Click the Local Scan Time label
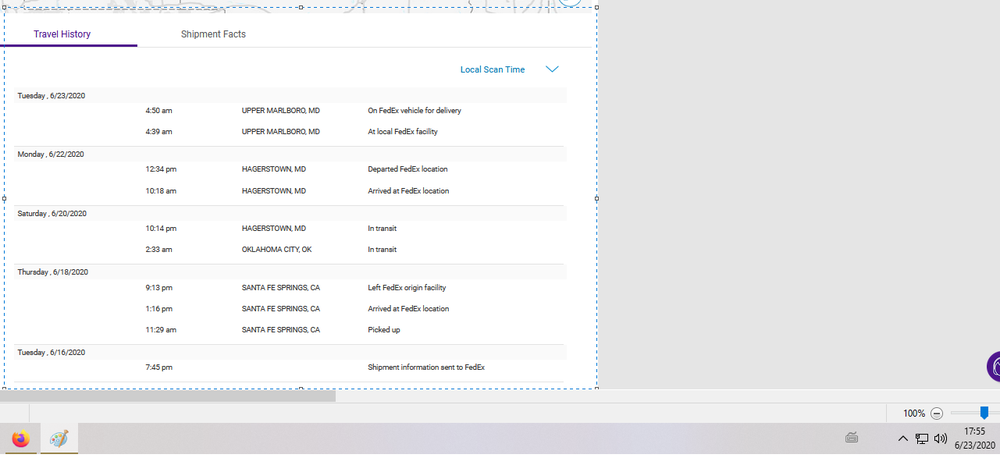 point(492,70)
